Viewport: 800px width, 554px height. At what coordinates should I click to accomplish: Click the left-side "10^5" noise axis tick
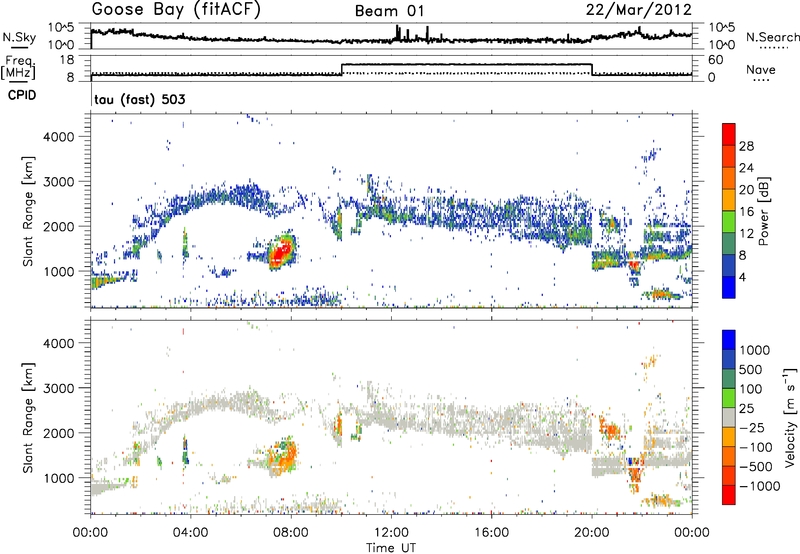61,28
